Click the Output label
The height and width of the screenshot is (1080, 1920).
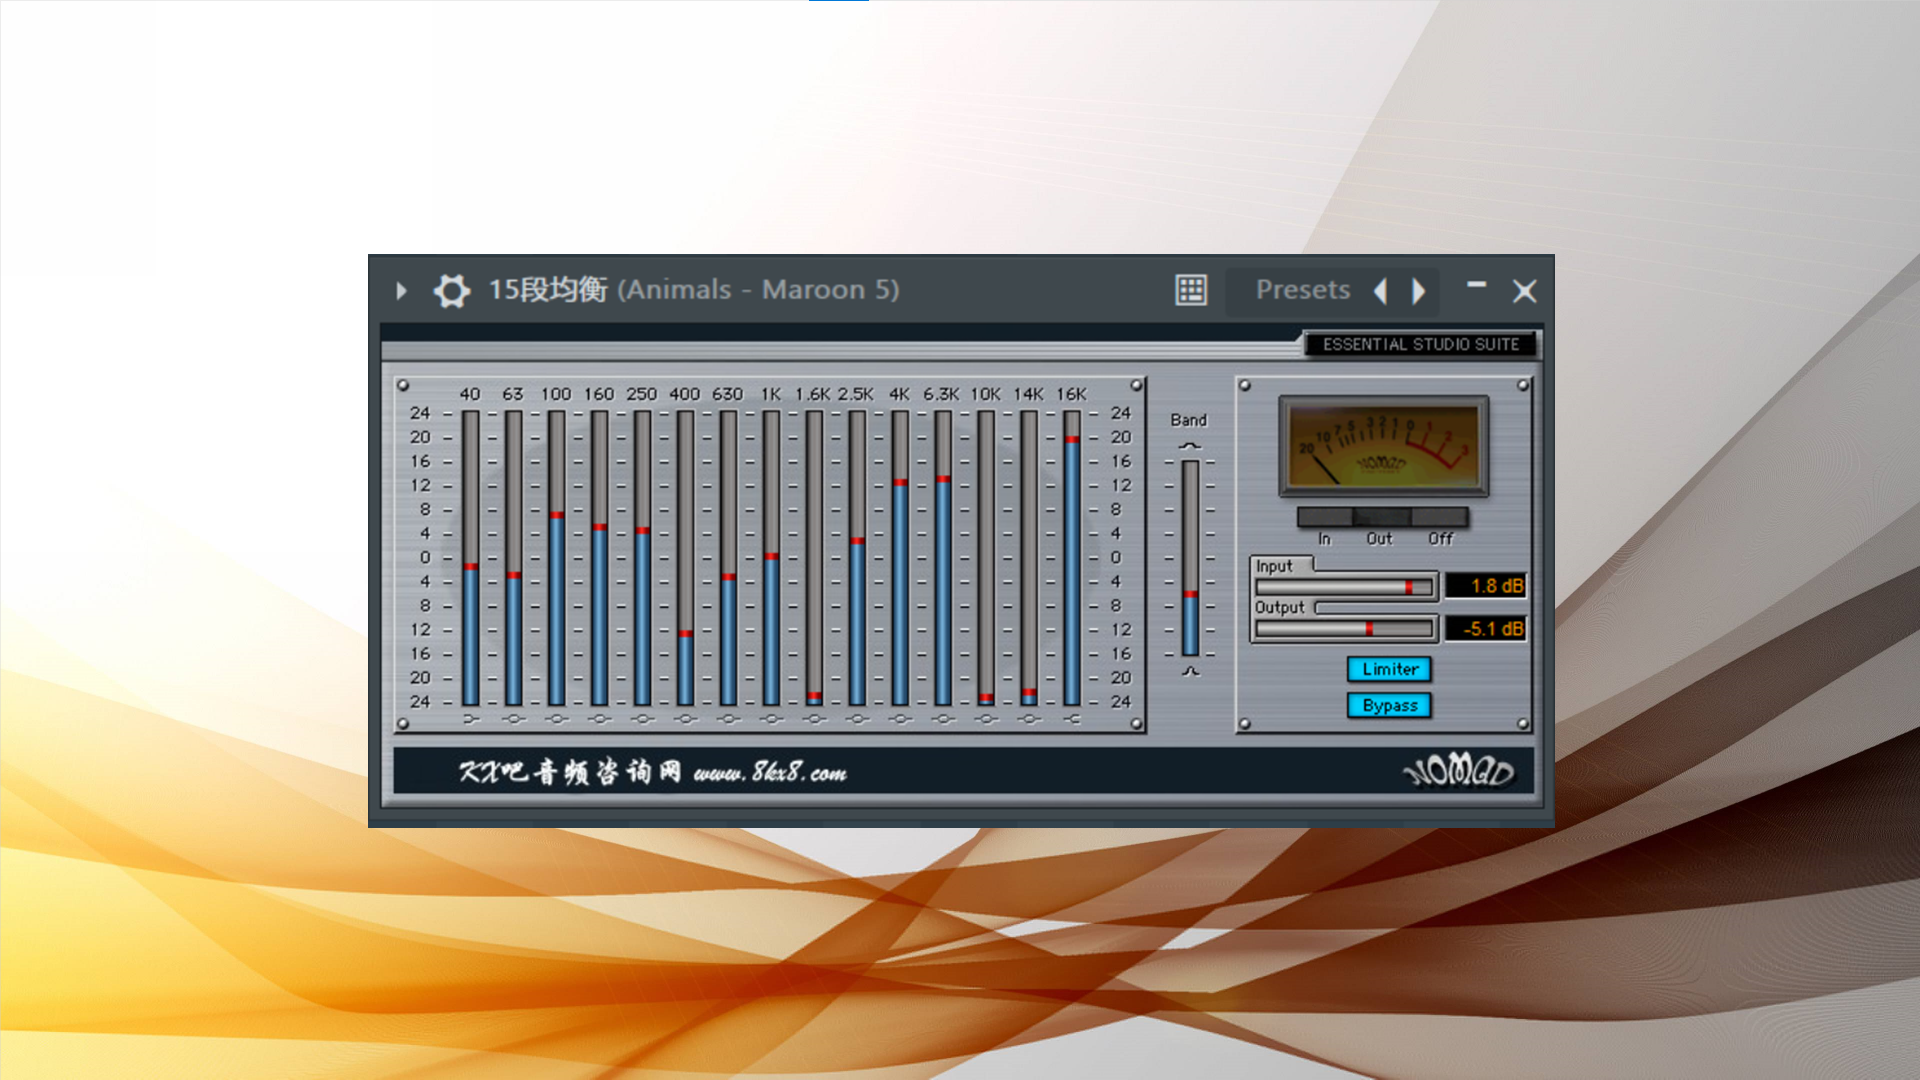point(1280,607)
